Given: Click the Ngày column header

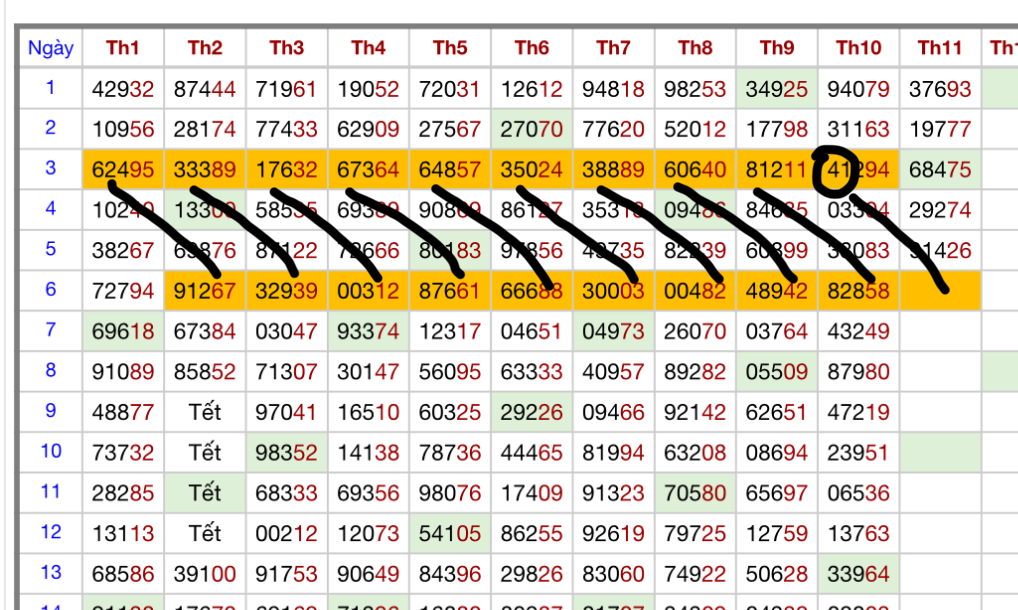Looking at the screenshot, I should tap(50, 48).
